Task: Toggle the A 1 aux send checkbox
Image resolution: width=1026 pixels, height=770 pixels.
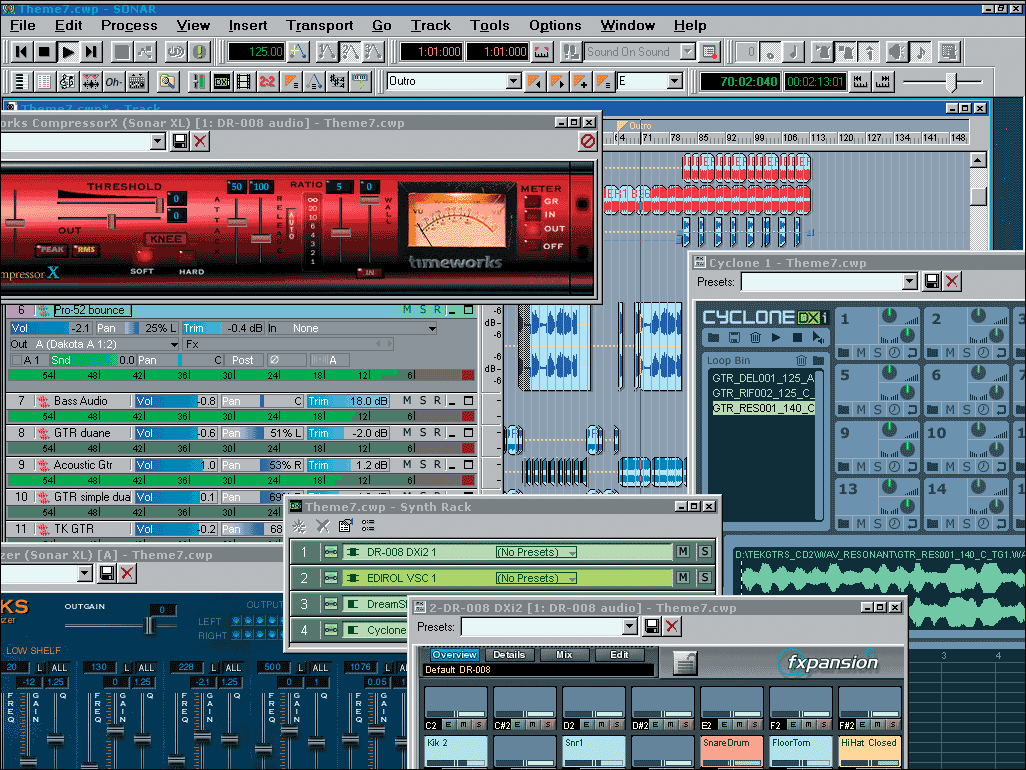Action: pos(17,360)
